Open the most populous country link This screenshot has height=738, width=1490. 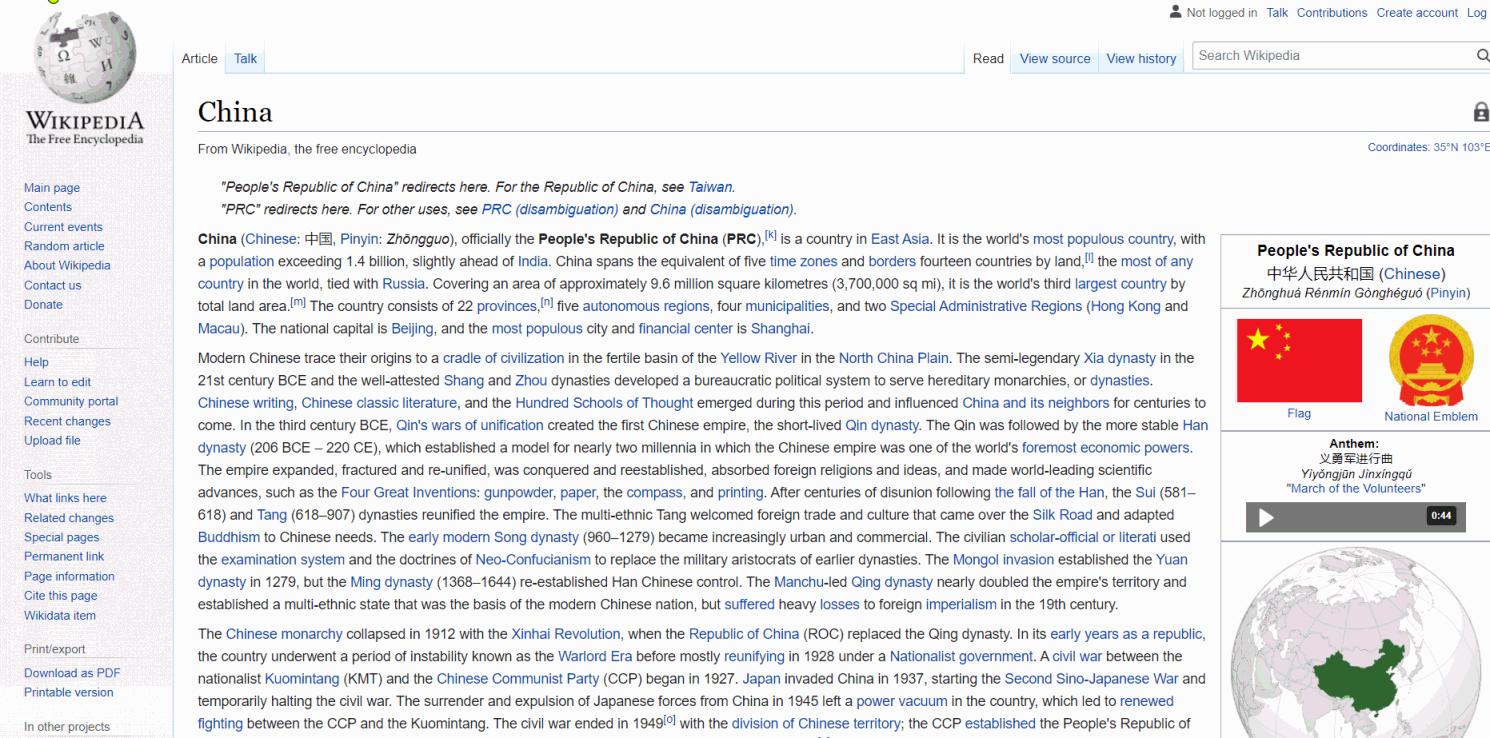tap(1104, 240)
